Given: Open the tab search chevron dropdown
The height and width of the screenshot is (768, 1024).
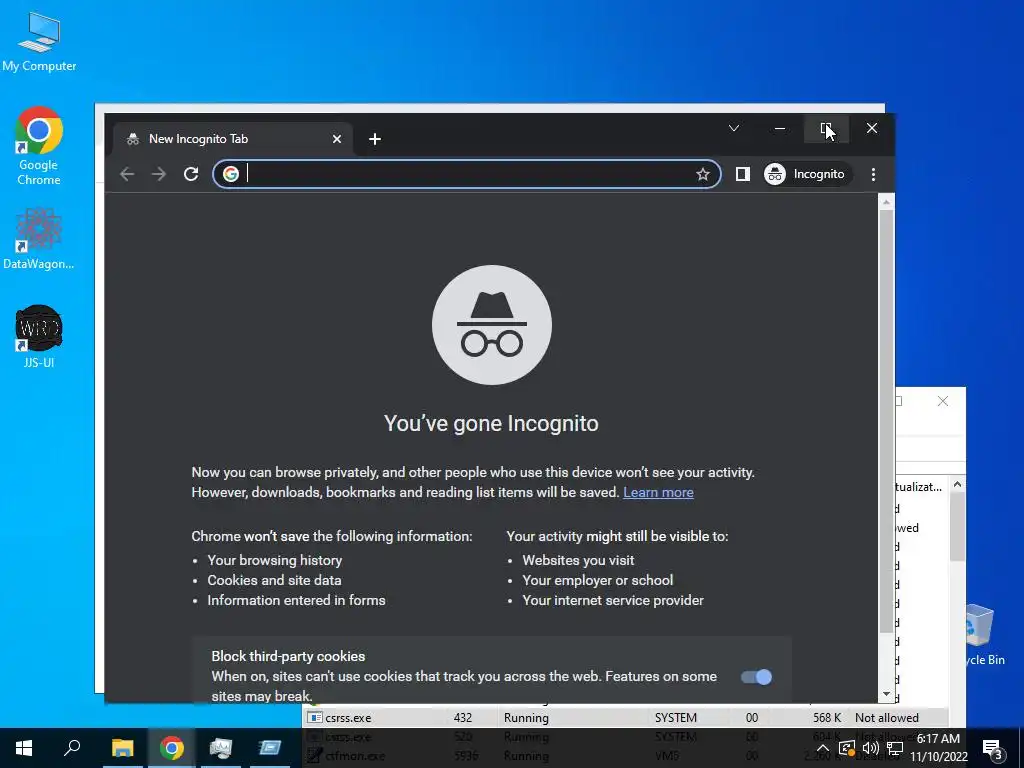Looking at the screenshot, I should point(734,128).
